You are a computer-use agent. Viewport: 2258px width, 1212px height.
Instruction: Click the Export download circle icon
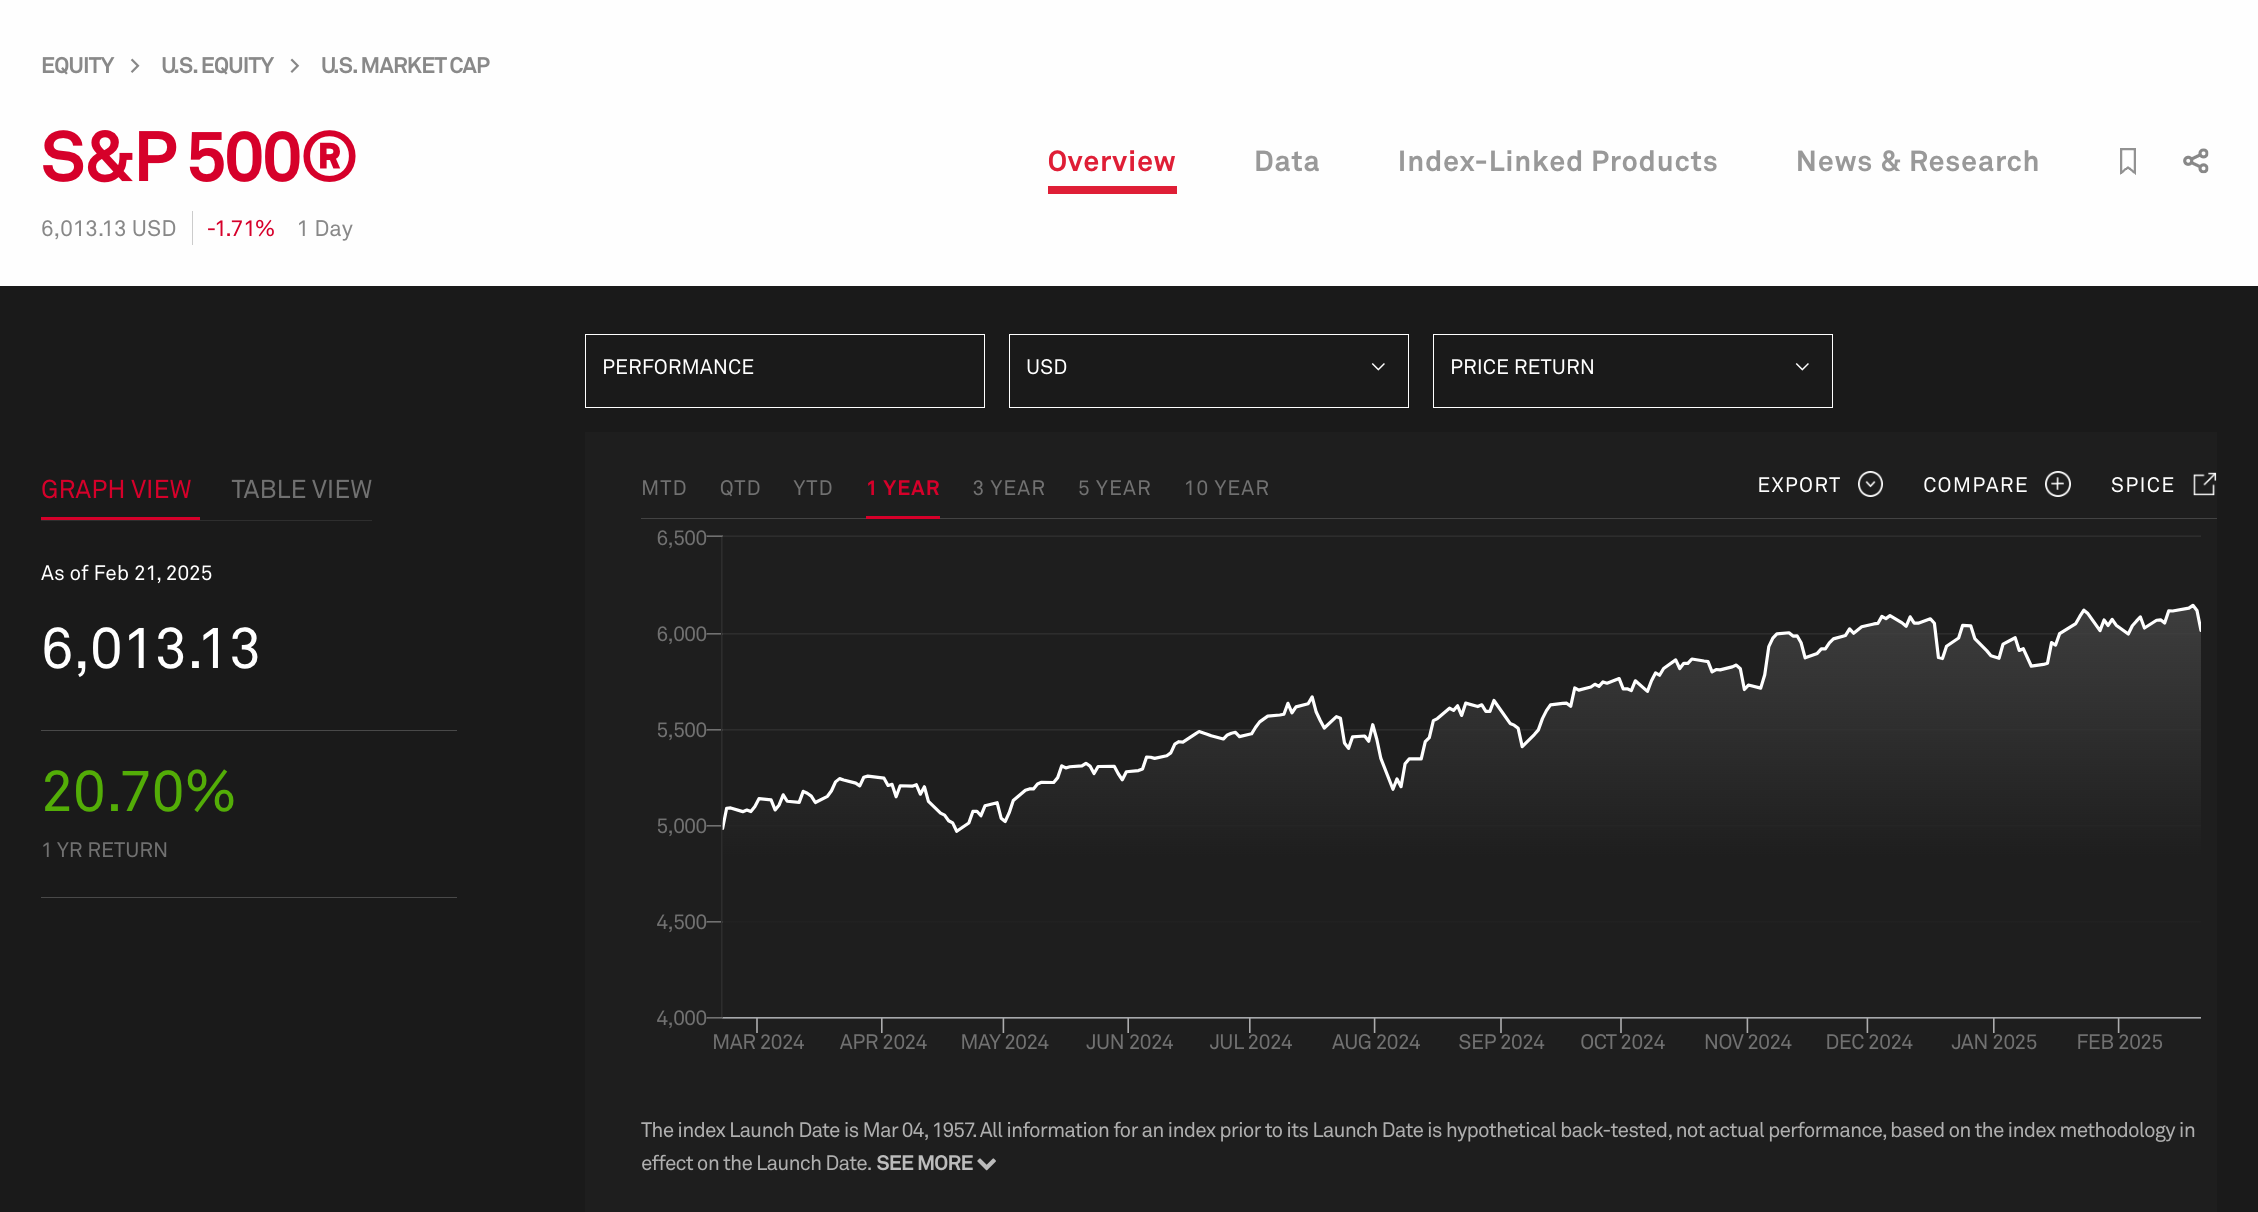[x=1870, y=485]
